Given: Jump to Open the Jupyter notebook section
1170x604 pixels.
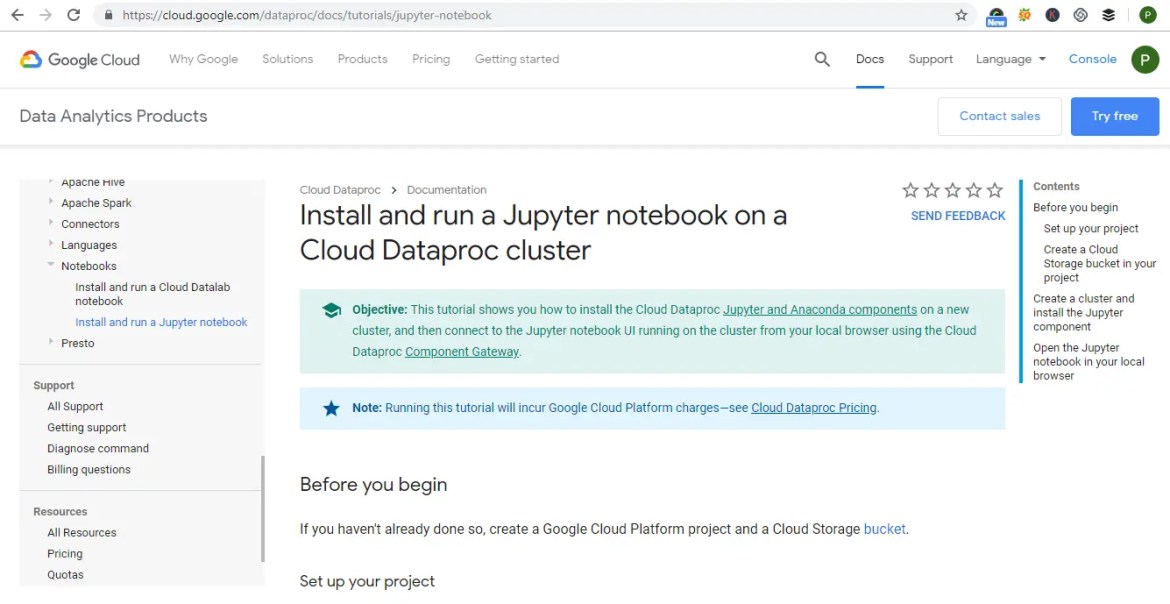Looking at the screenshot, I should point(1089,361).
